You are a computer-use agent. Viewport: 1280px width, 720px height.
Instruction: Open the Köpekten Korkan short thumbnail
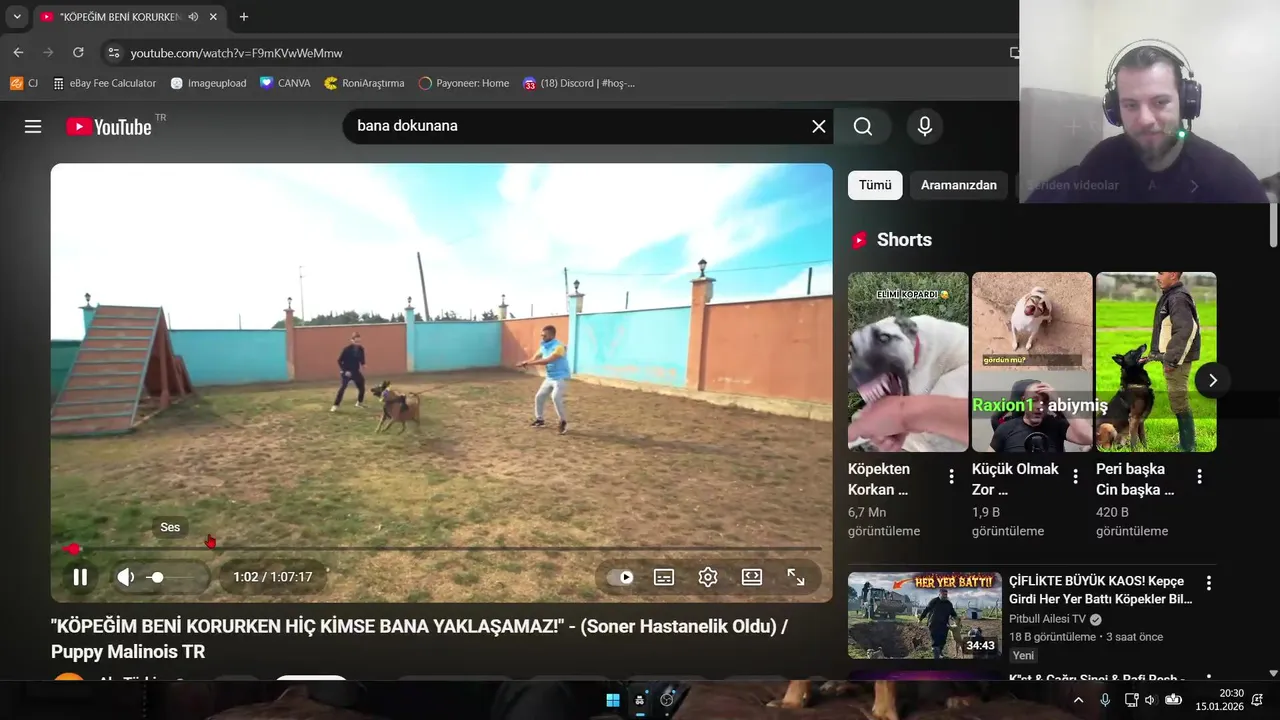tap(908, 362)
